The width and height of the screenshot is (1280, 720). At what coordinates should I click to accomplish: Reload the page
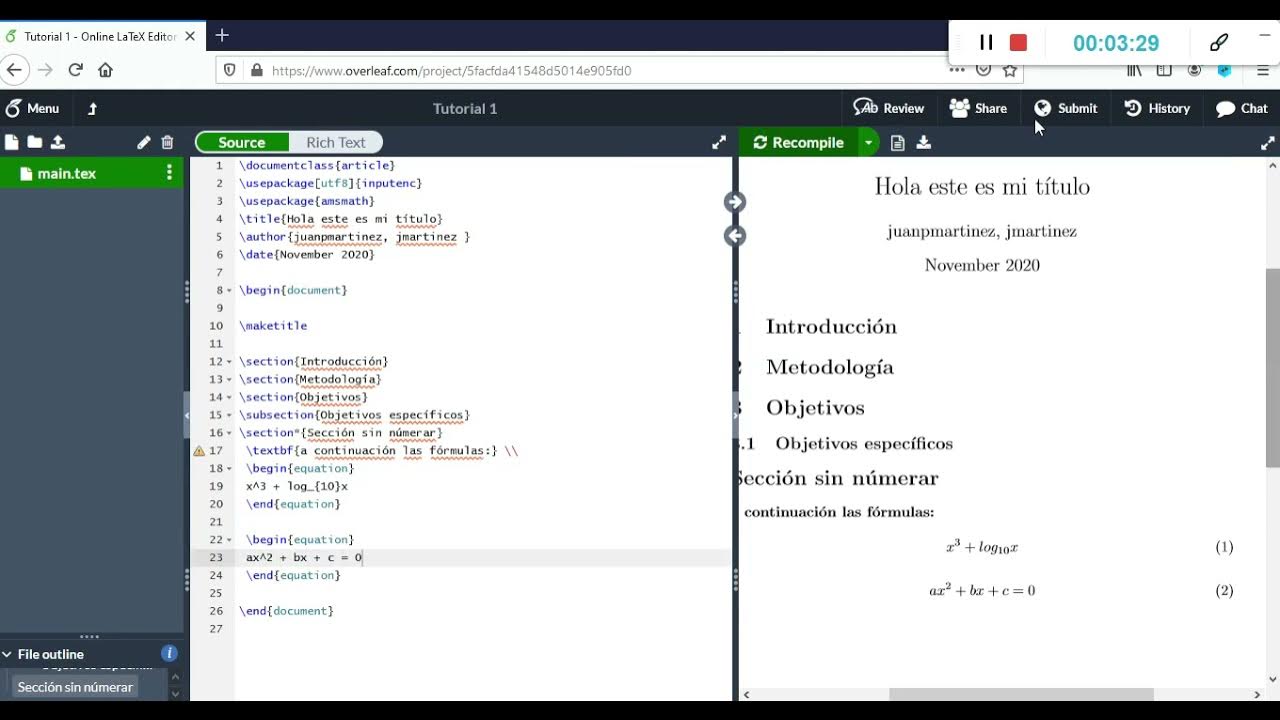75,70
